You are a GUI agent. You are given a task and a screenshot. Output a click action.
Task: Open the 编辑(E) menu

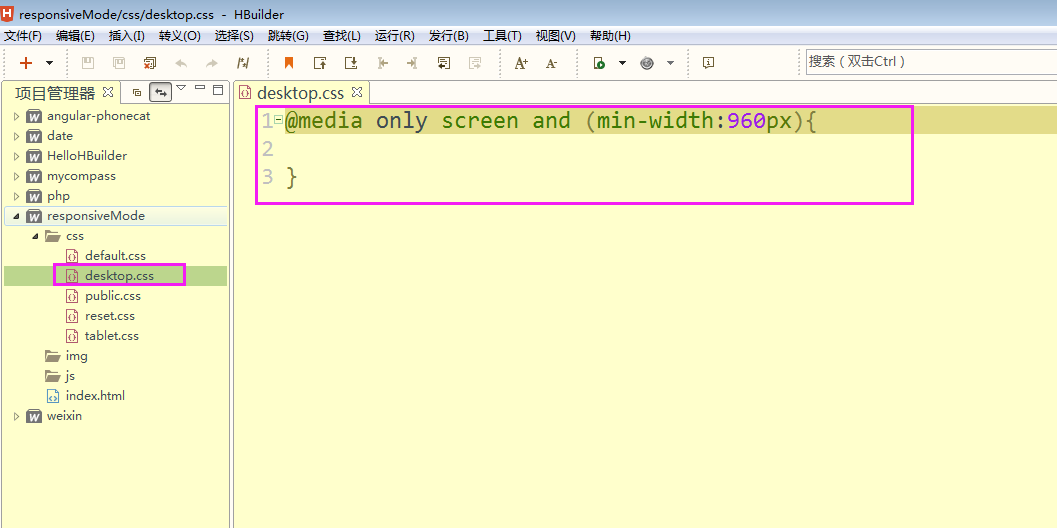(75, 36)
